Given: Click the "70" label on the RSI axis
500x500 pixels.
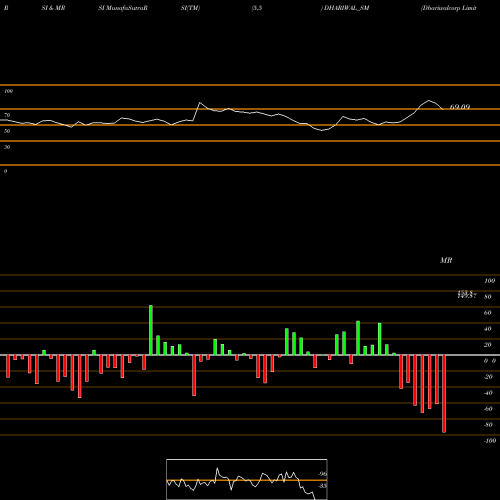Looking at the screenshot, I should pyautogui.click(x=7, y=115).
